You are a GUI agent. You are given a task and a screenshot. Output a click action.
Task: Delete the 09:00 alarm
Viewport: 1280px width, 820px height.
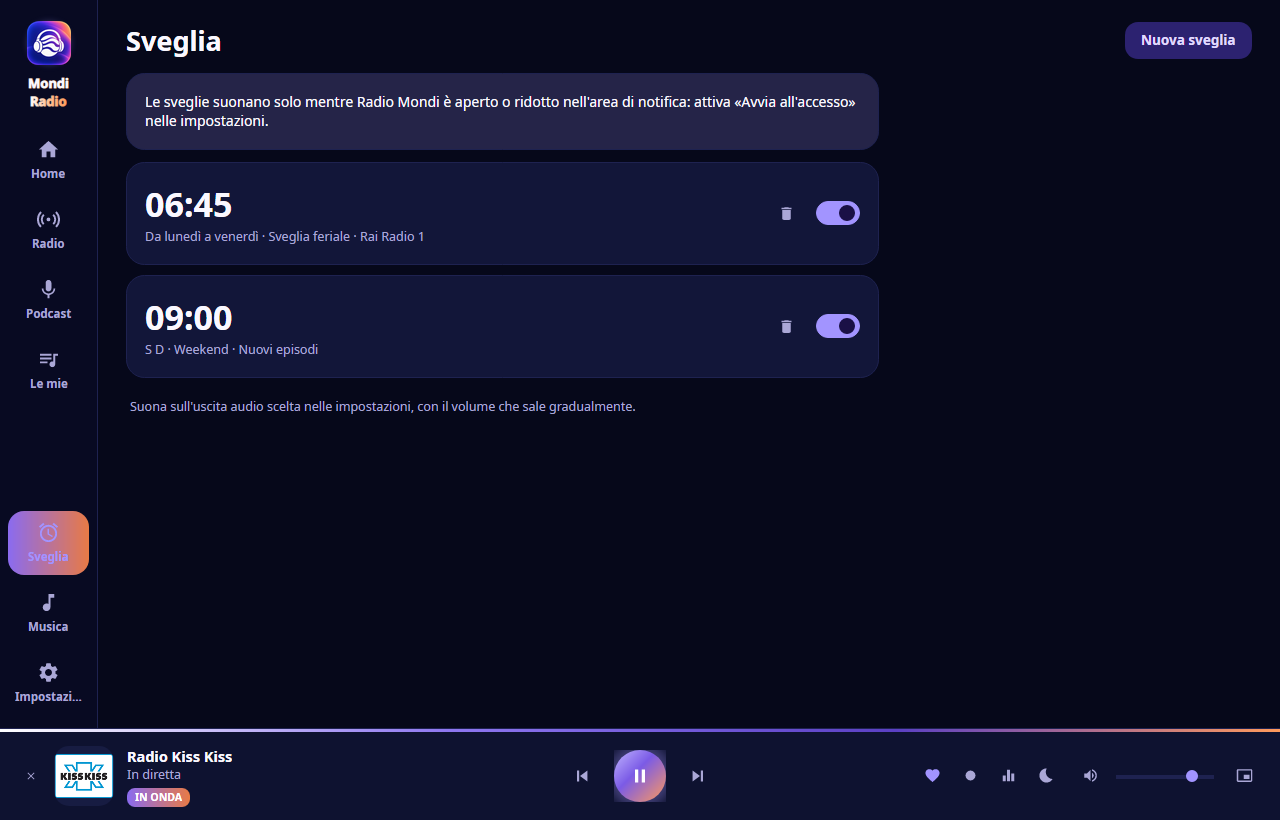[x=786, y=326]
